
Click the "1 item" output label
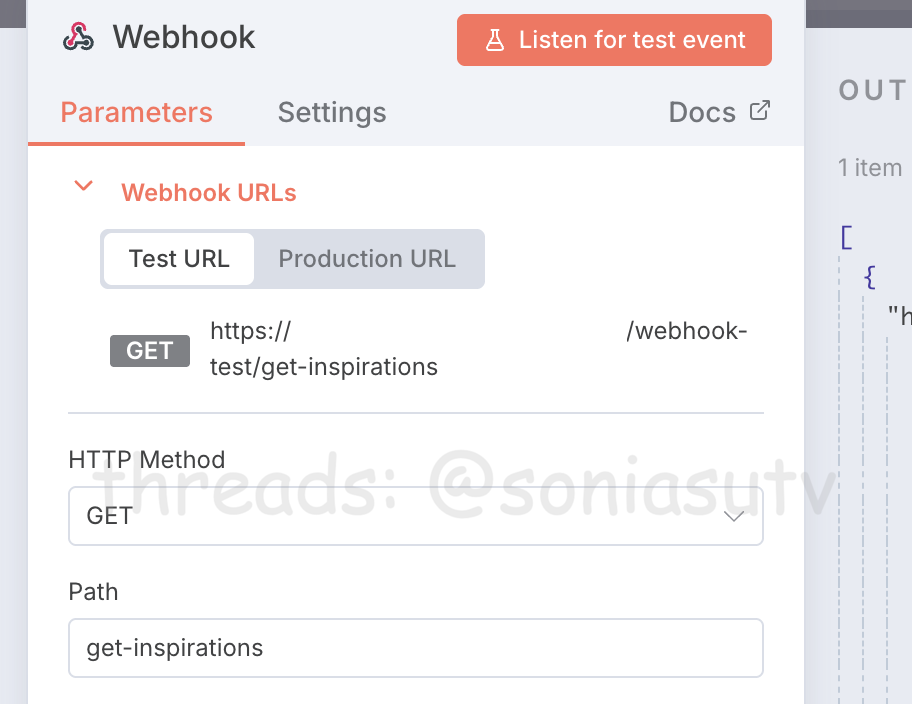tap(871, 168)
